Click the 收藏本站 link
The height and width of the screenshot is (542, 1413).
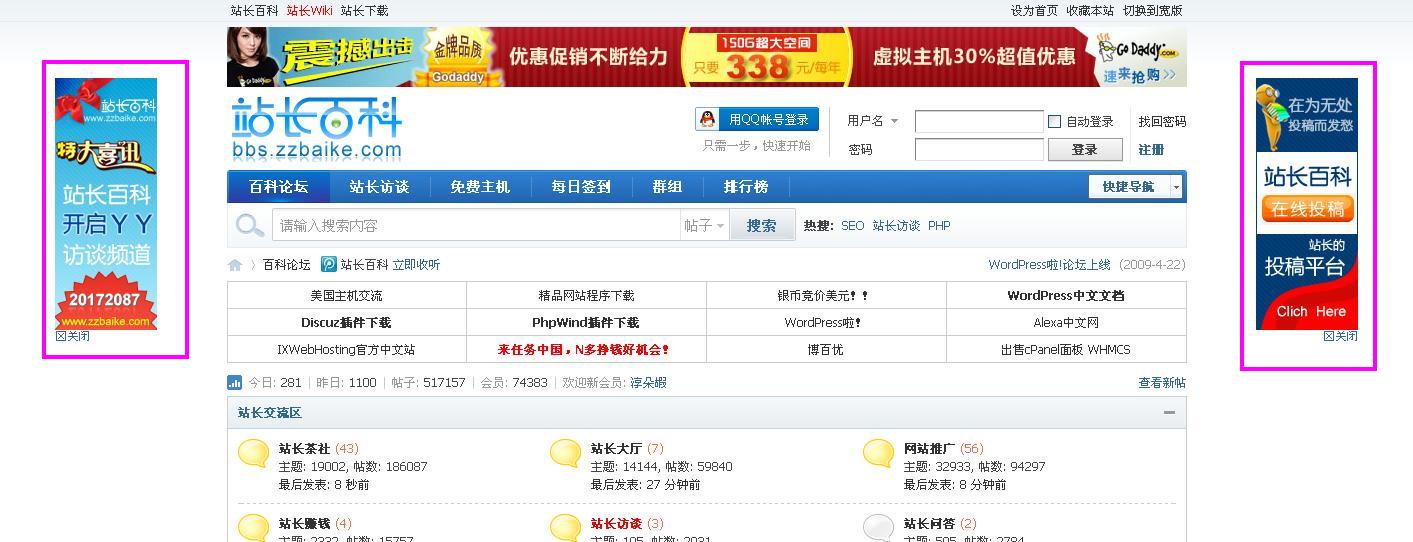point(1090,11)
